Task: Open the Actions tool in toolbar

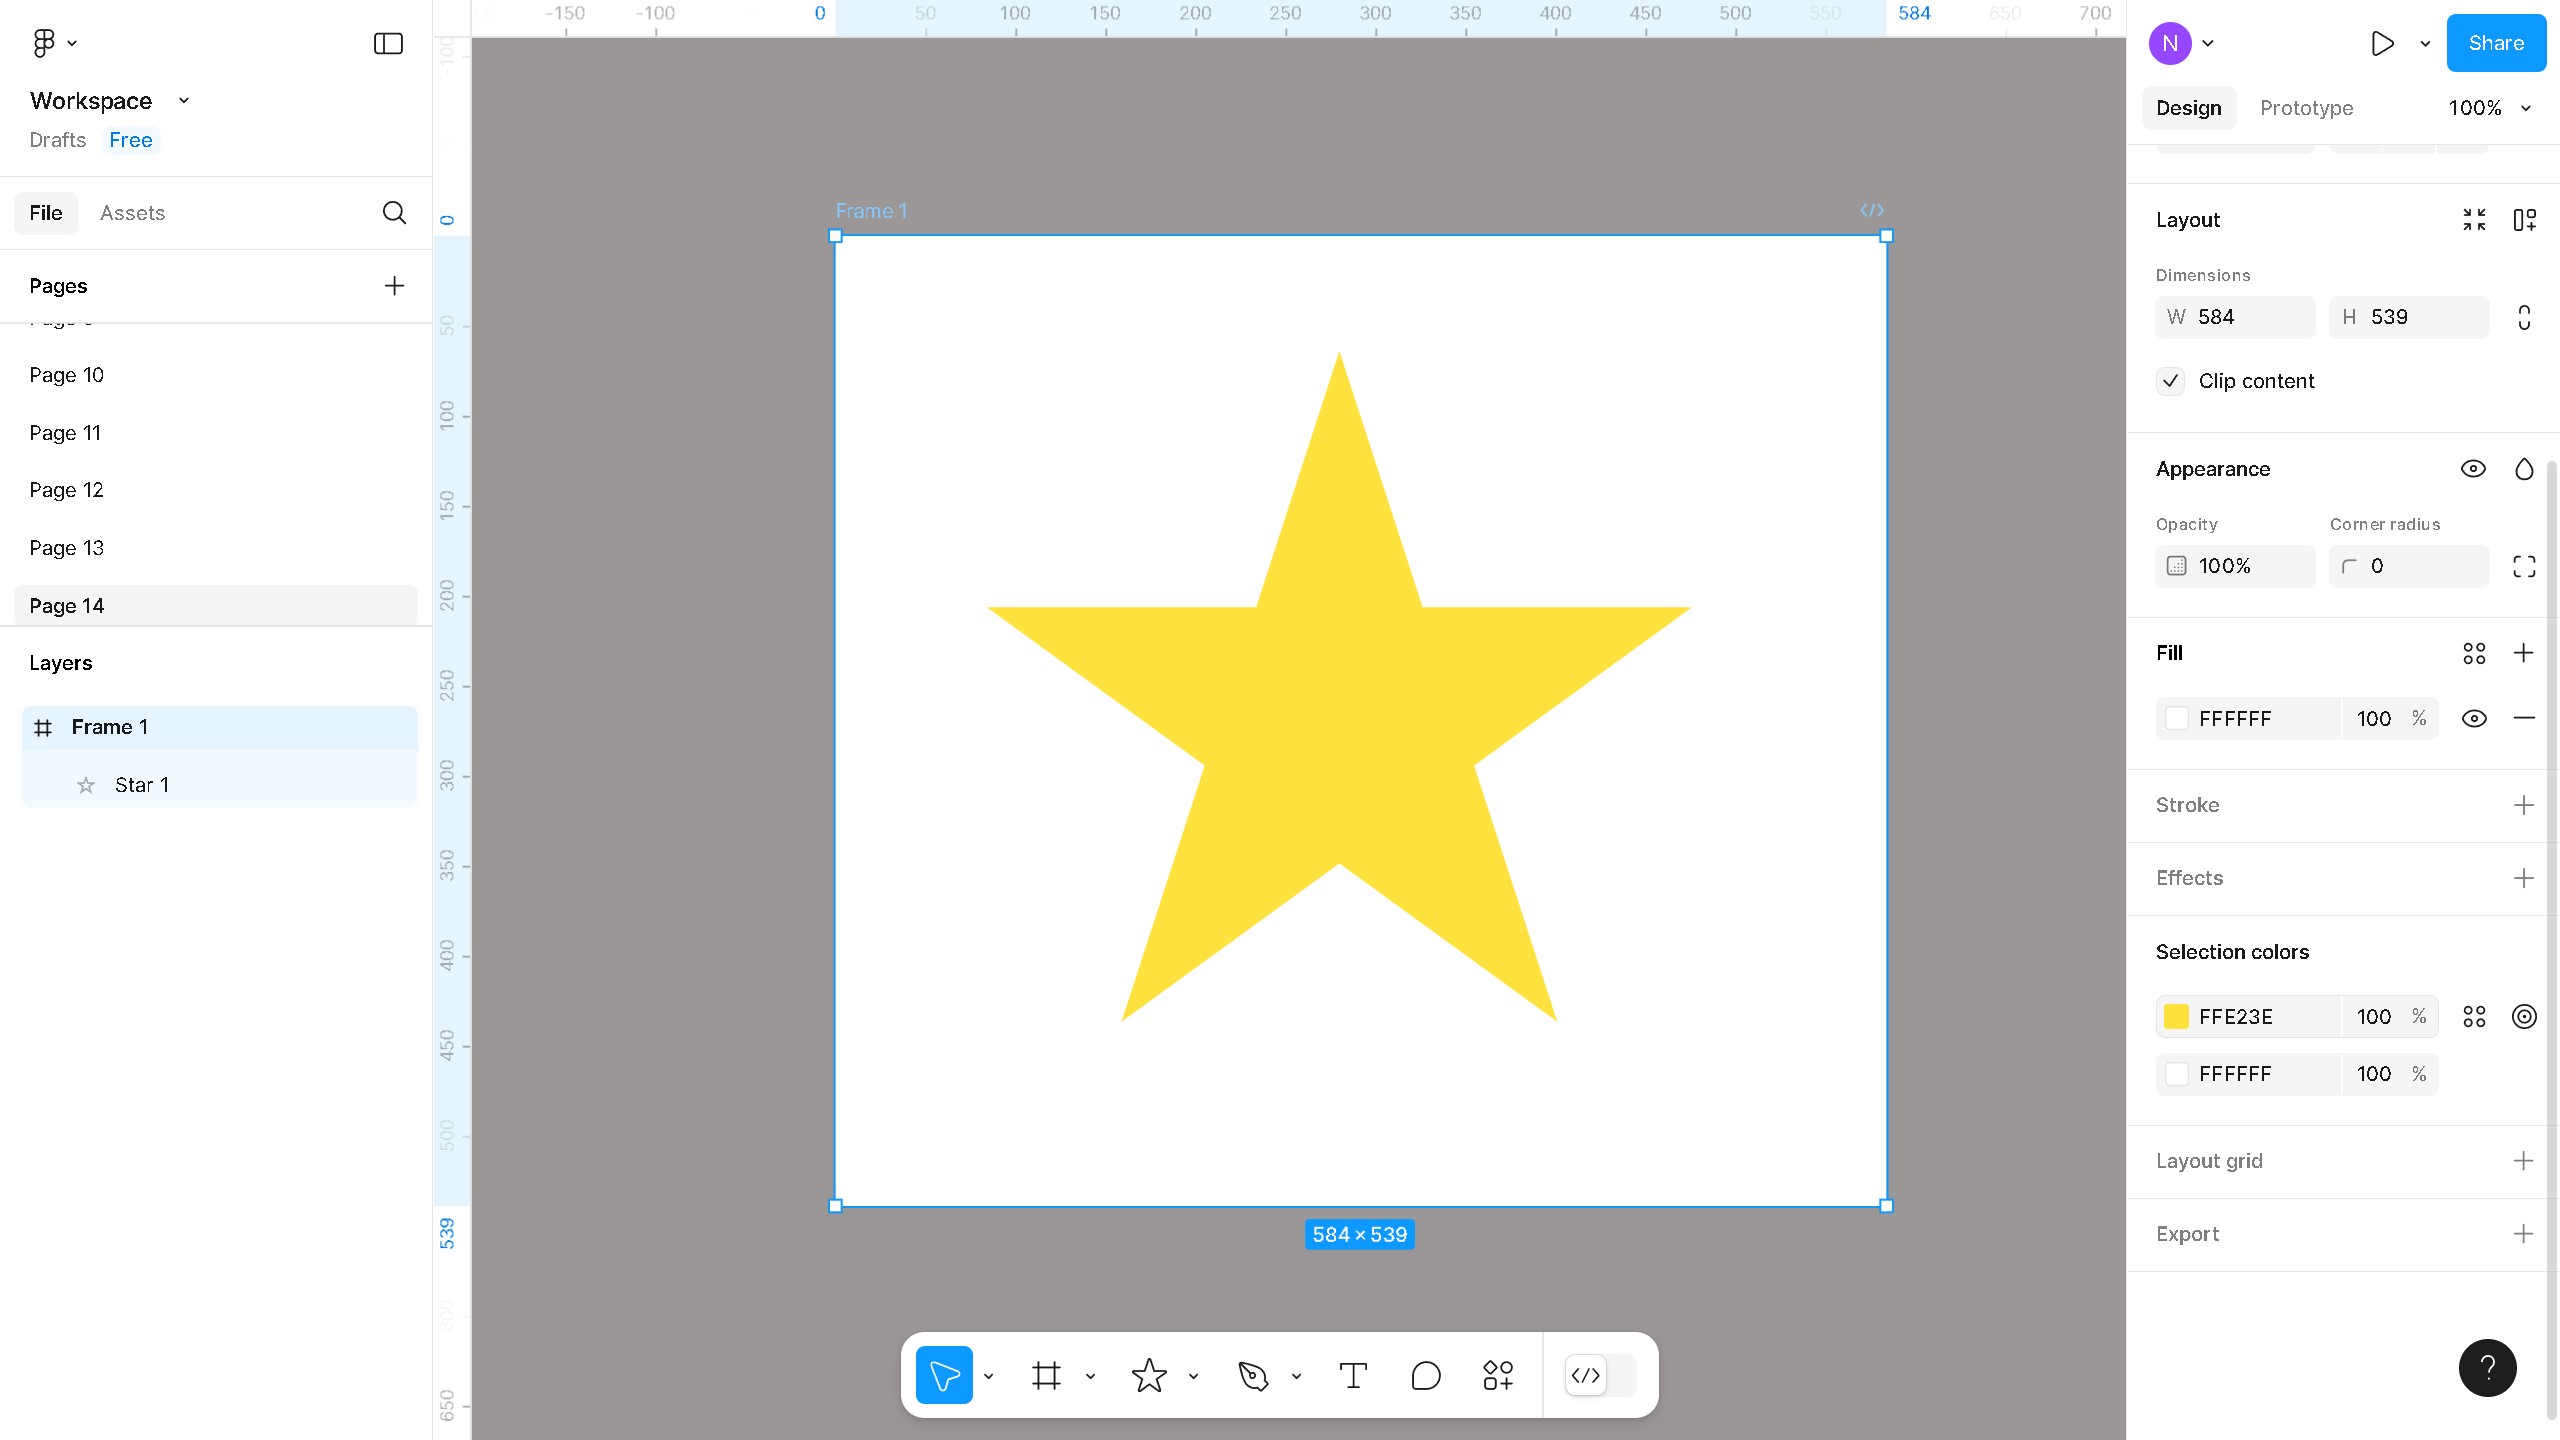Action: (x=1497, y=1376)
